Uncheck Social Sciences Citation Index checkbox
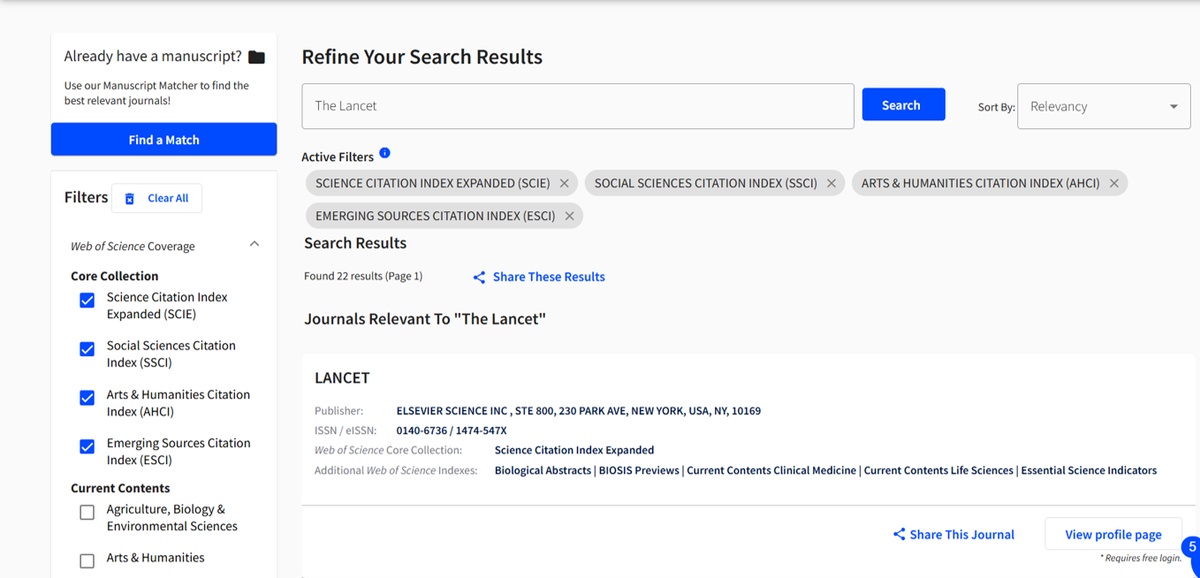The image size is (1200, 578). (87, 349)
